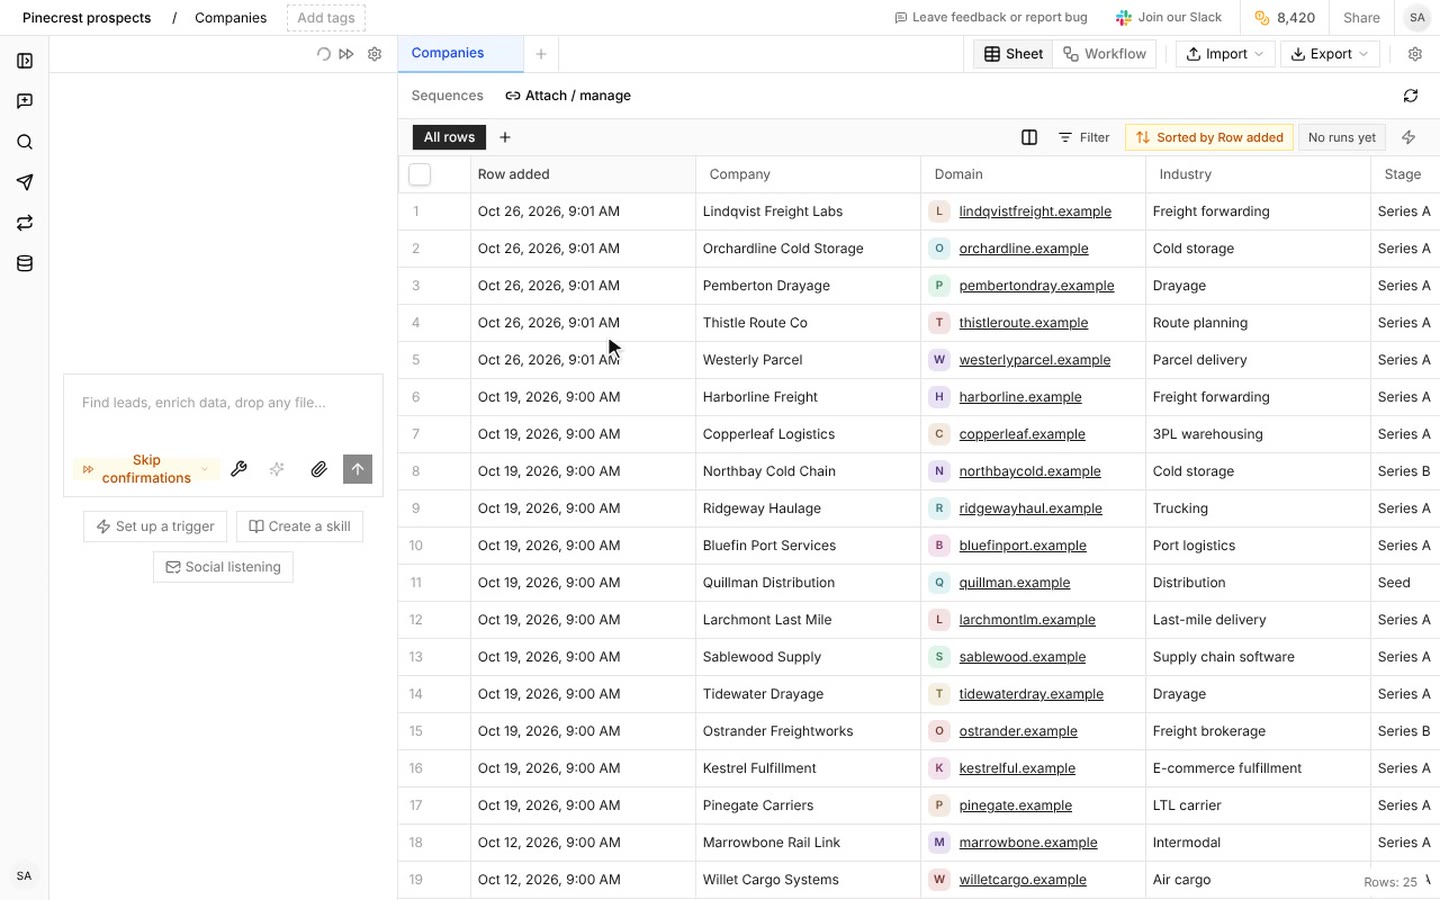Open the table settings gear at top right
Screen dimensions: 1440x900
1415,54
